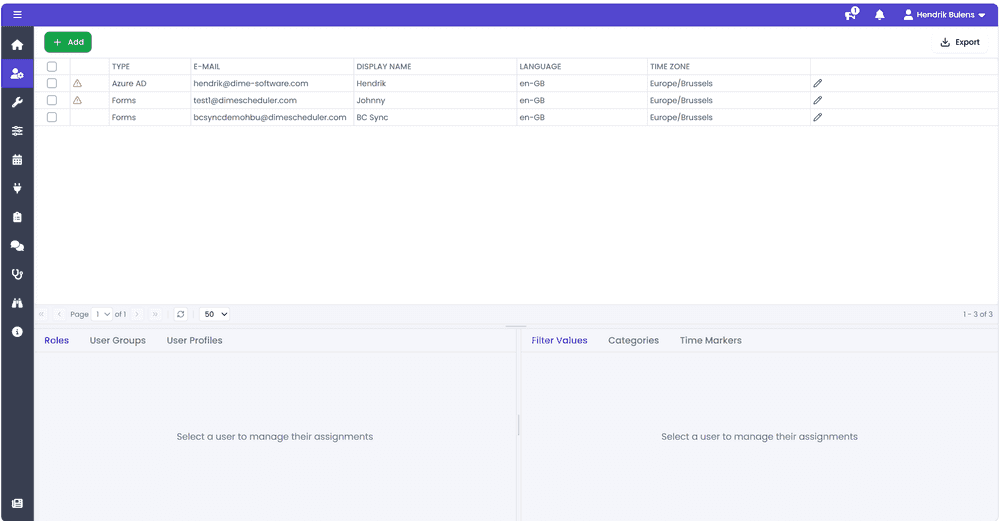Switch to the Categories tab
Screen dimensions: 1000x521
point(633,341)
